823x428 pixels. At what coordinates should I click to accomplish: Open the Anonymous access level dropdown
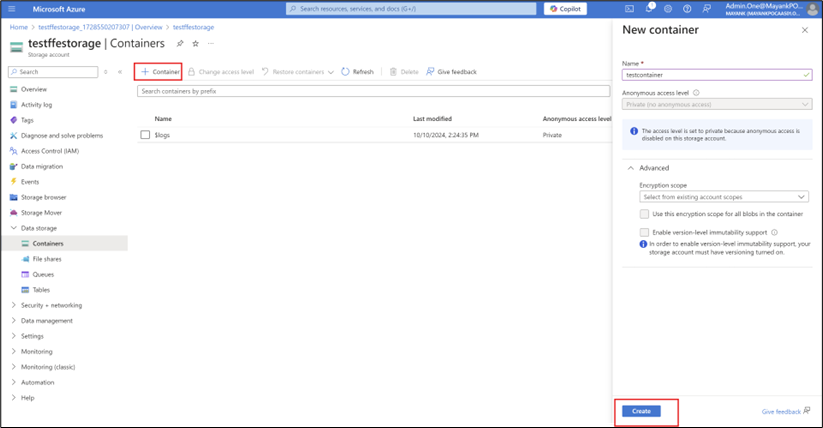717,105
